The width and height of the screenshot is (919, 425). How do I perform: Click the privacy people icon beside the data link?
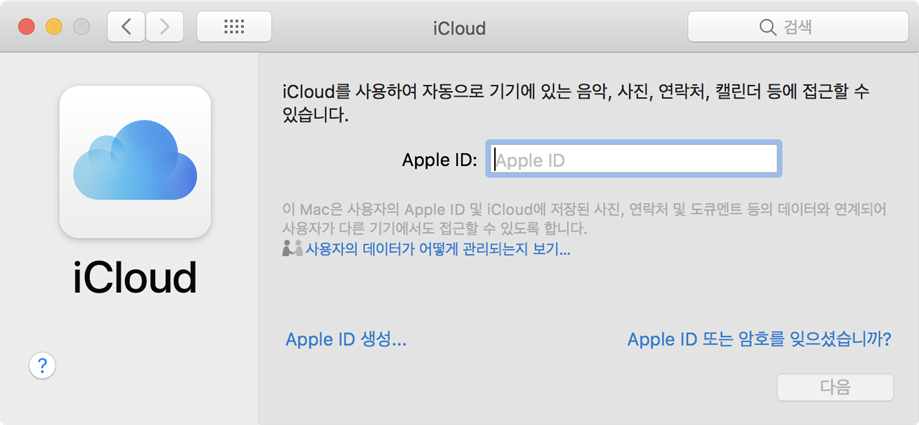pyautogui.click(x=292, y=249)
